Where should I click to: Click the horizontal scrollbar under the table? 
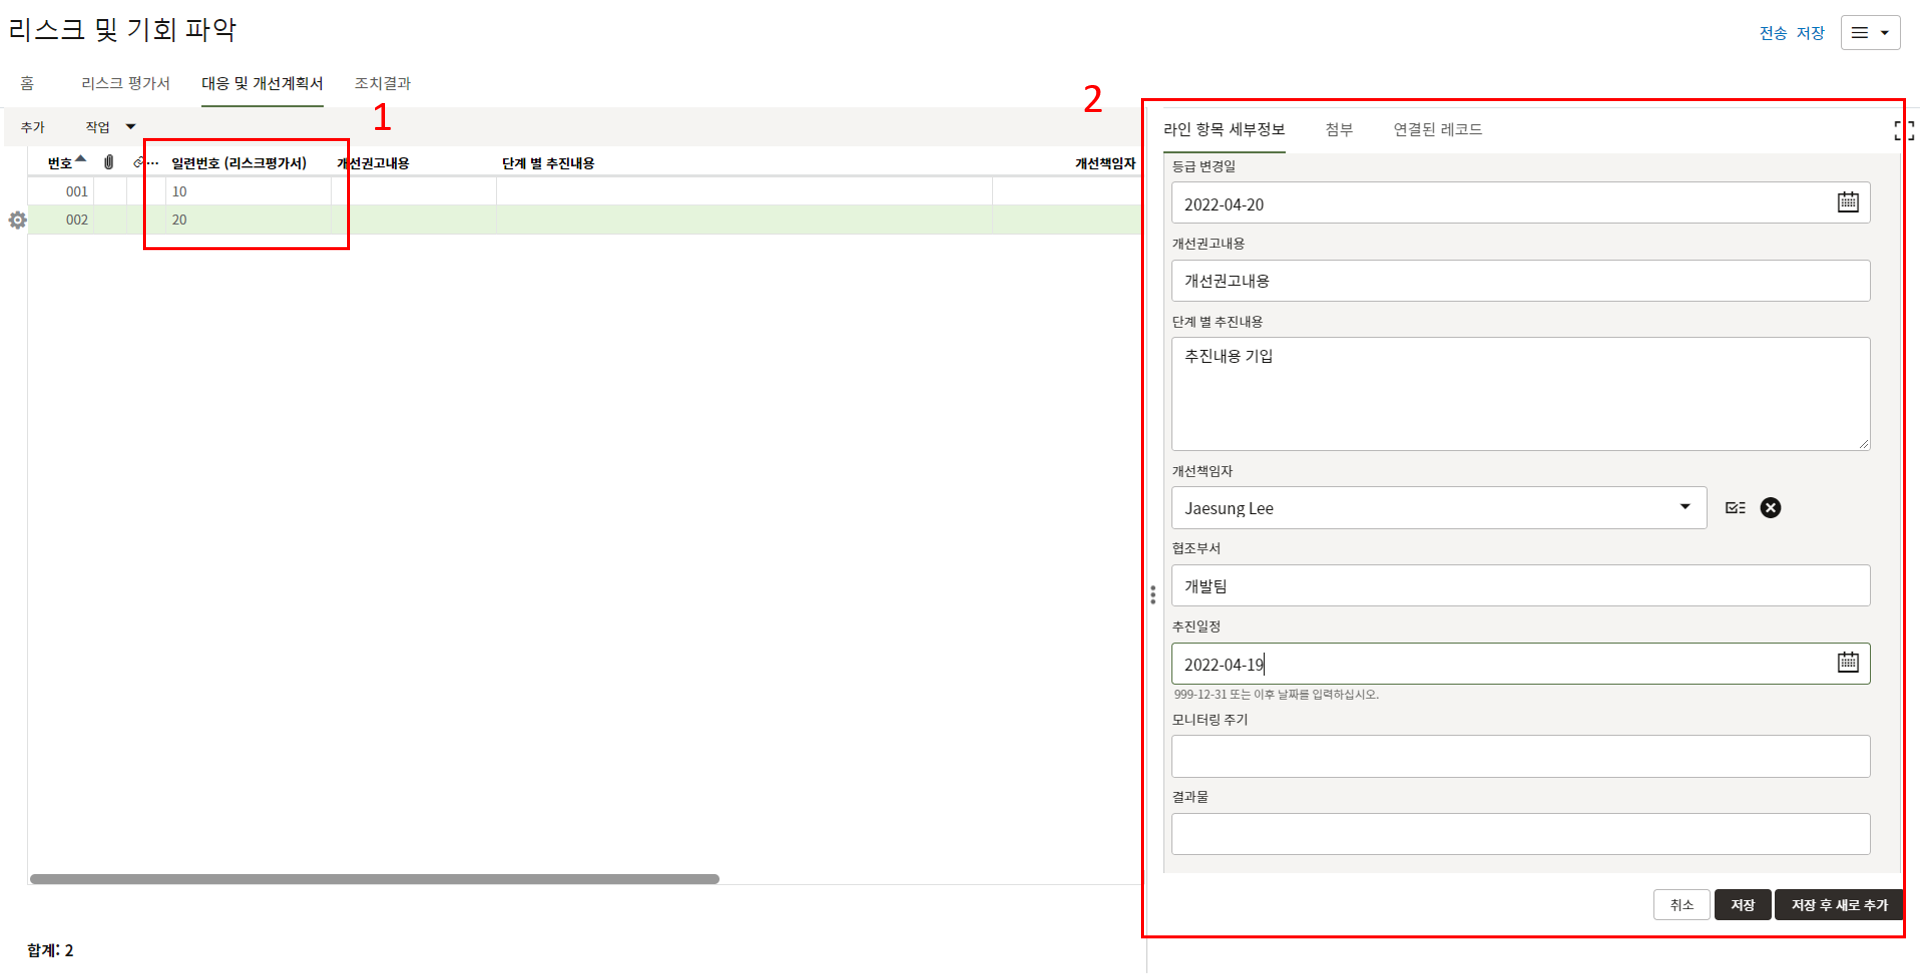pyautogui.click(x=374, y=879)
